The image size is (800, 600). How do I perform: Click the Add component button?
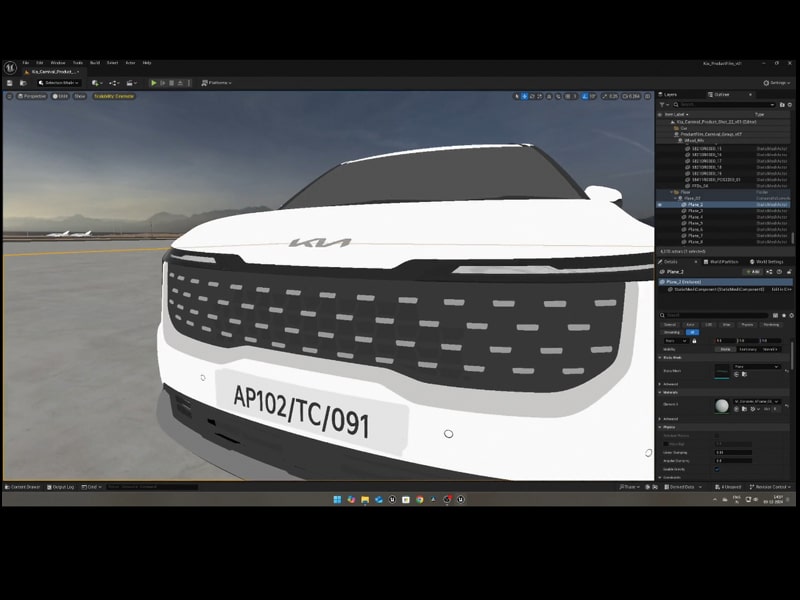click(753, 271)
